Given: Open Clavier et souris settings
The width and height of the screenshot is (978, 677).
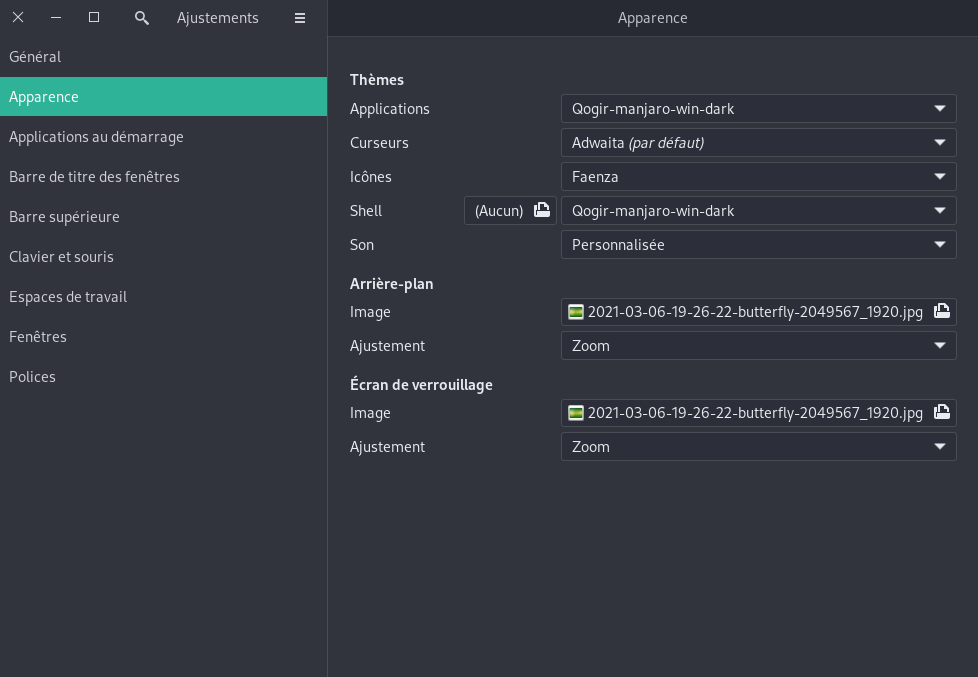Looking at the screenshot, I should point(163,256).
